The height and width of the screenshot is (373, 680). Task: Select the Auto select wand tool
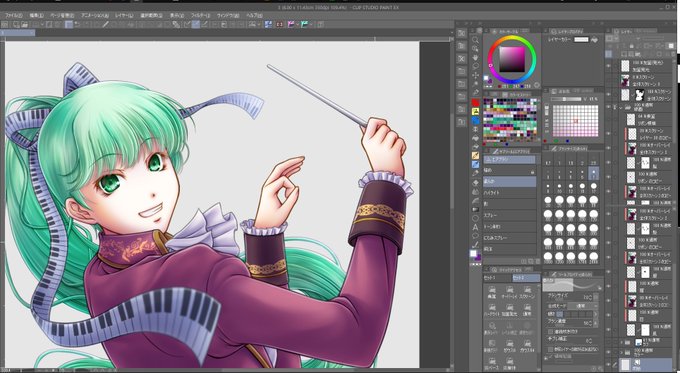coord(475,84)
